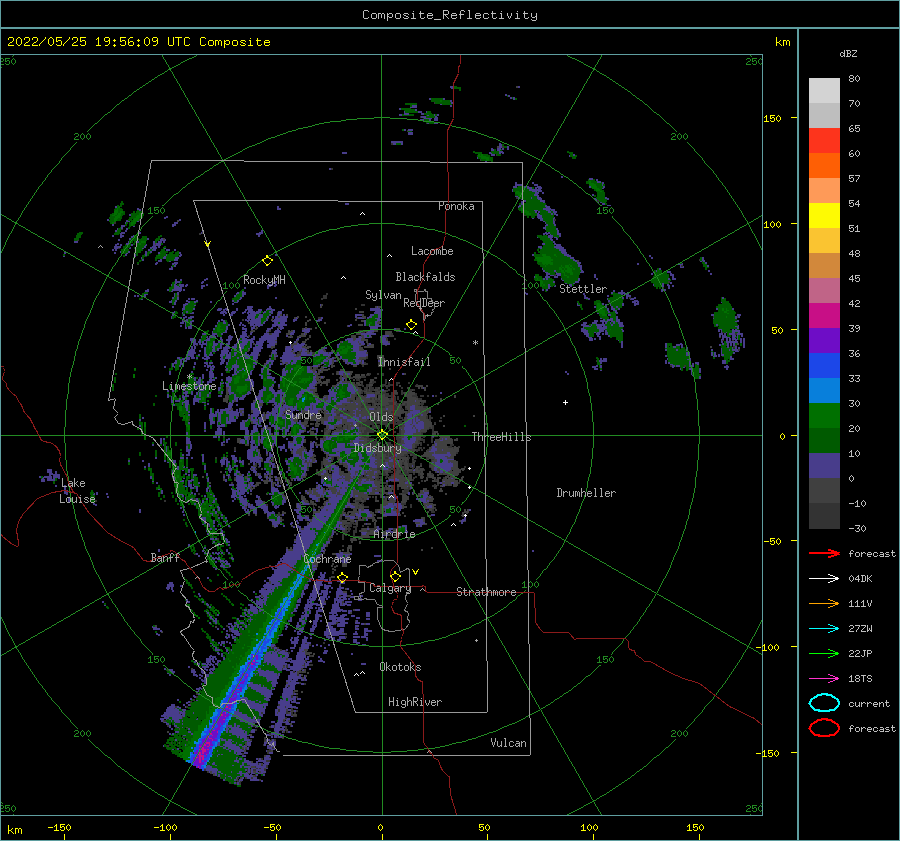Click the white plus marker west of Drumheller
Image resolution: width=900 pixels, height=841 pixels.
(x=565, y=402)
